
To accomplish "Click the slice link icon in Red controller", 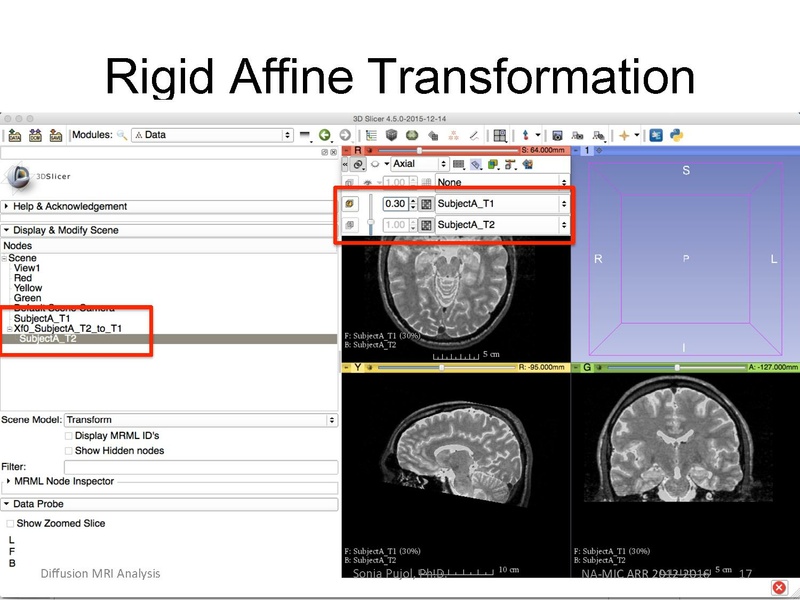I will tap(357, 164).
